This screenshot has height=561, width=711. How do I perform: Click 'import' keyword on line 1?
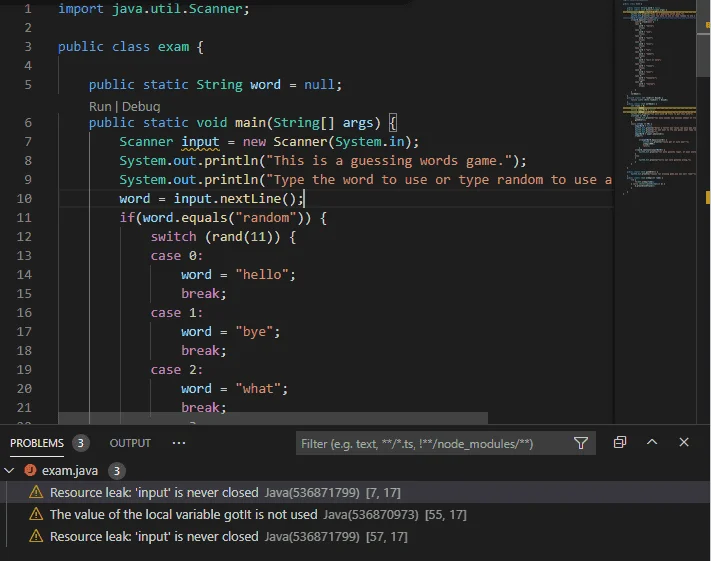81,9
